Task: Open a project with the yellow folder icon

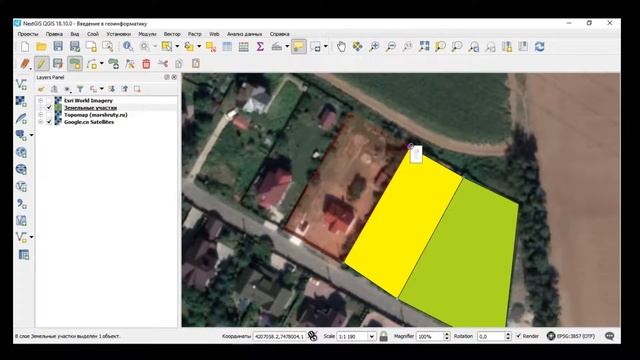Action: click(x=41, y=47)
